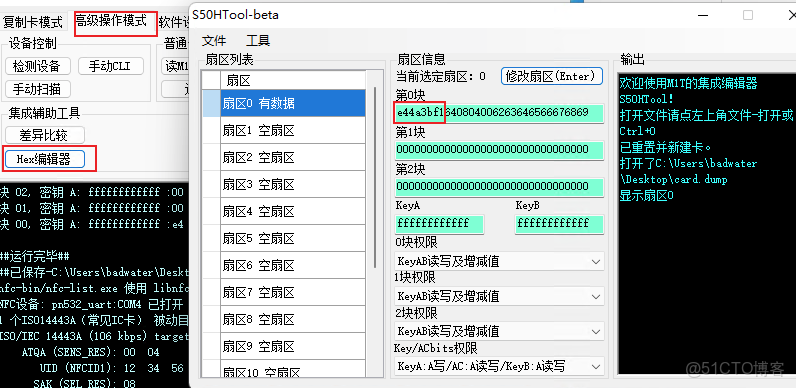Screen dimensions: 796x388
Task: Click 'UID (NFCID1)' console line
Action: click(111, 368)
